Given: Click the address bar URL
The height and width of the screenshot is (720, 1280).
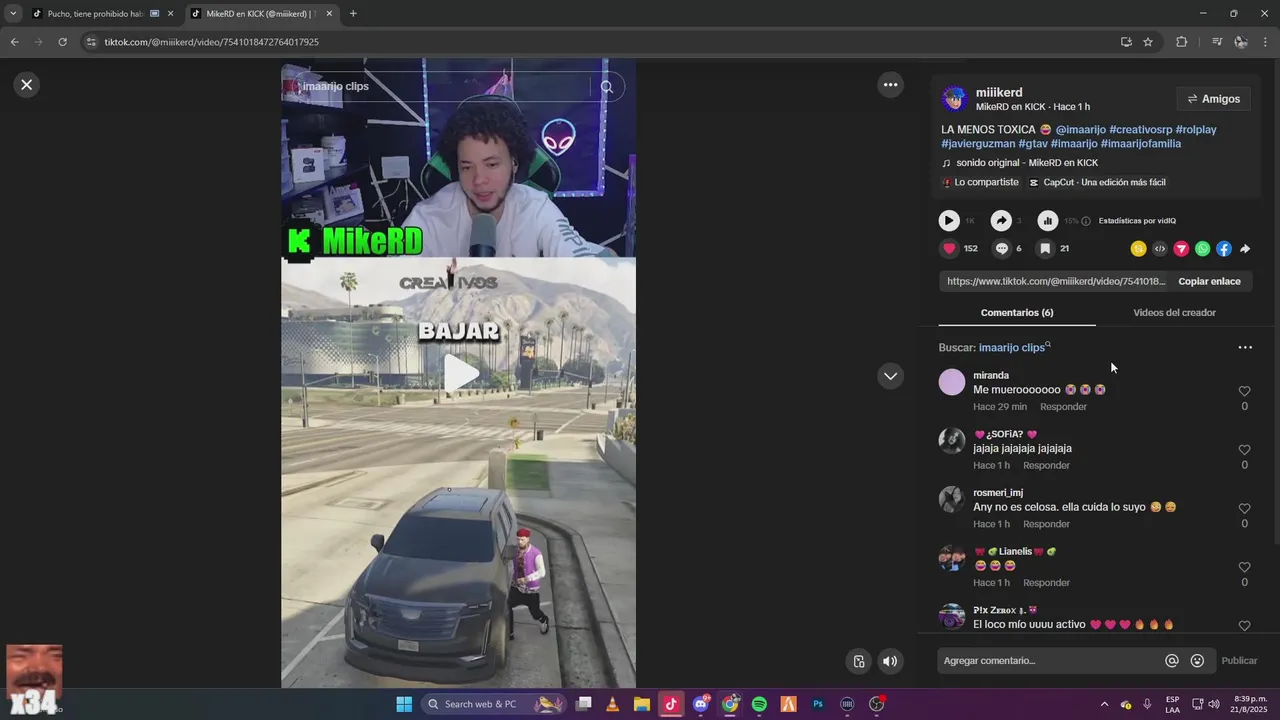Looking at the screenshot, I should coord(212,42).
